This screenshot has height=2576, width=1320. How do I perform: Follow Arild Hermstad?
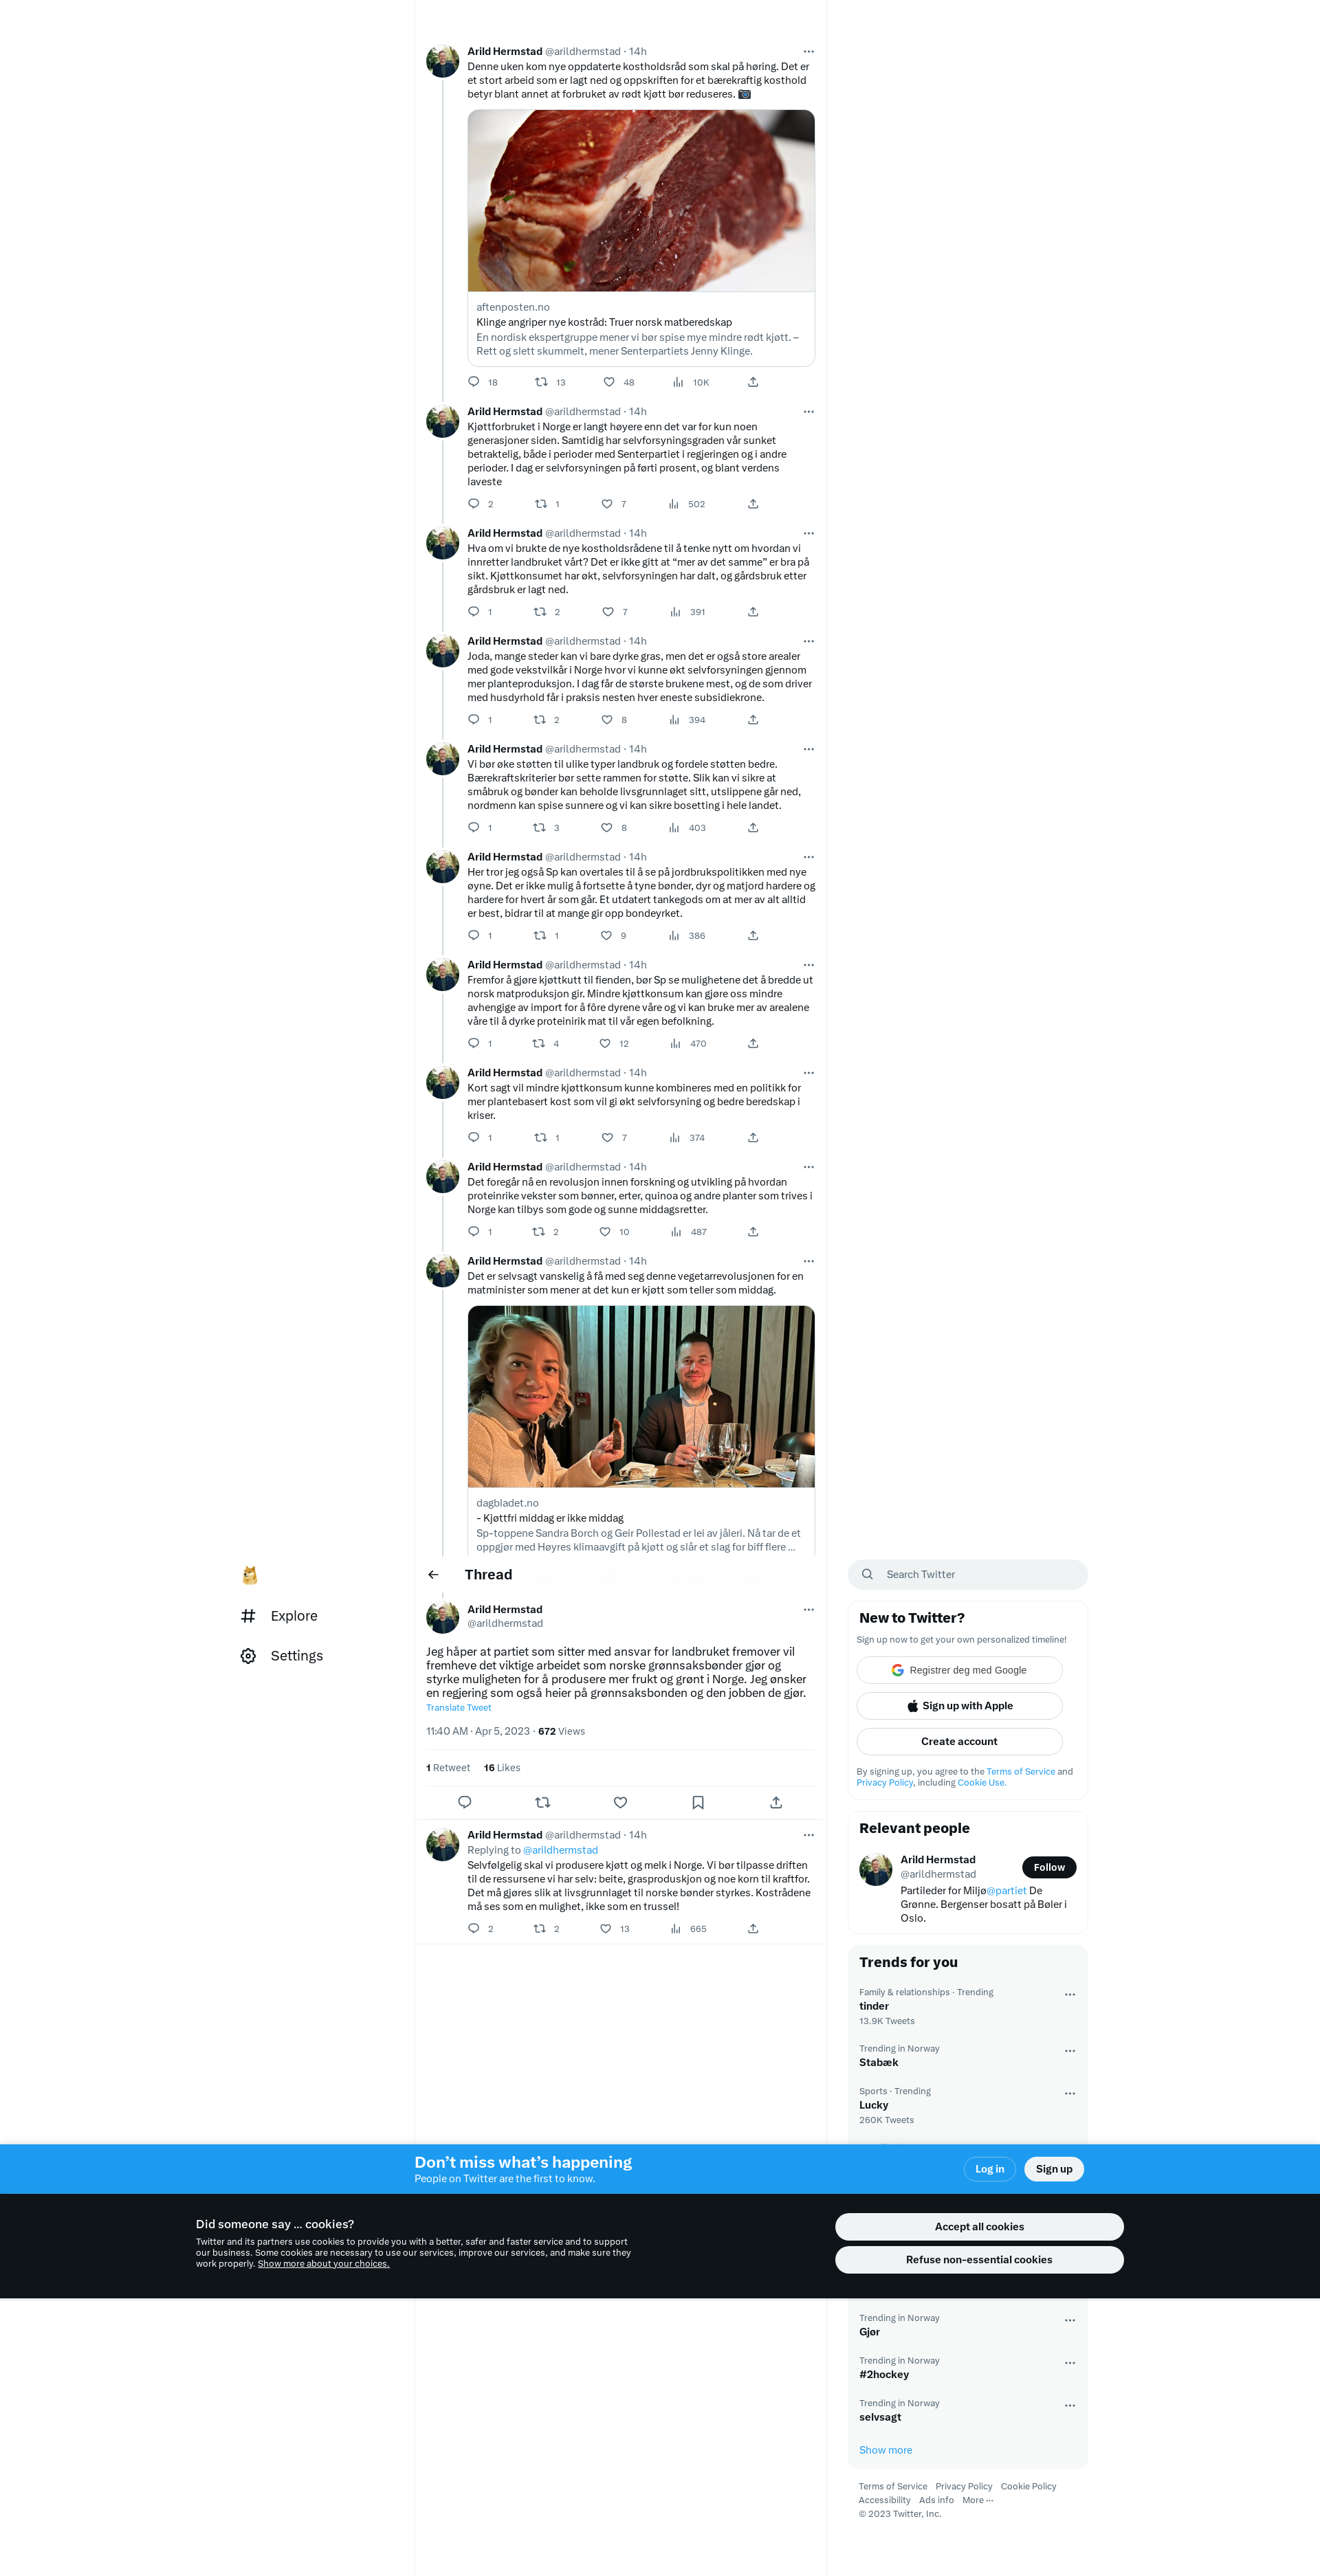coord(1049,1867)
